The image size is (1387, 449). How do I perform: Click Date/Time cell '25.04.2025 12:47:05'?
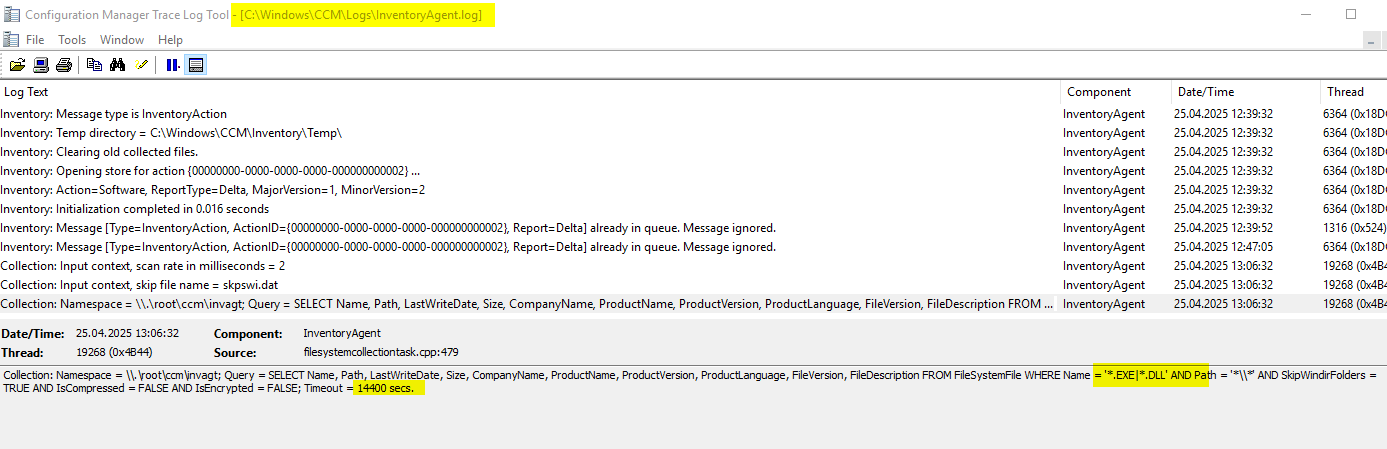pos(1223,247)
